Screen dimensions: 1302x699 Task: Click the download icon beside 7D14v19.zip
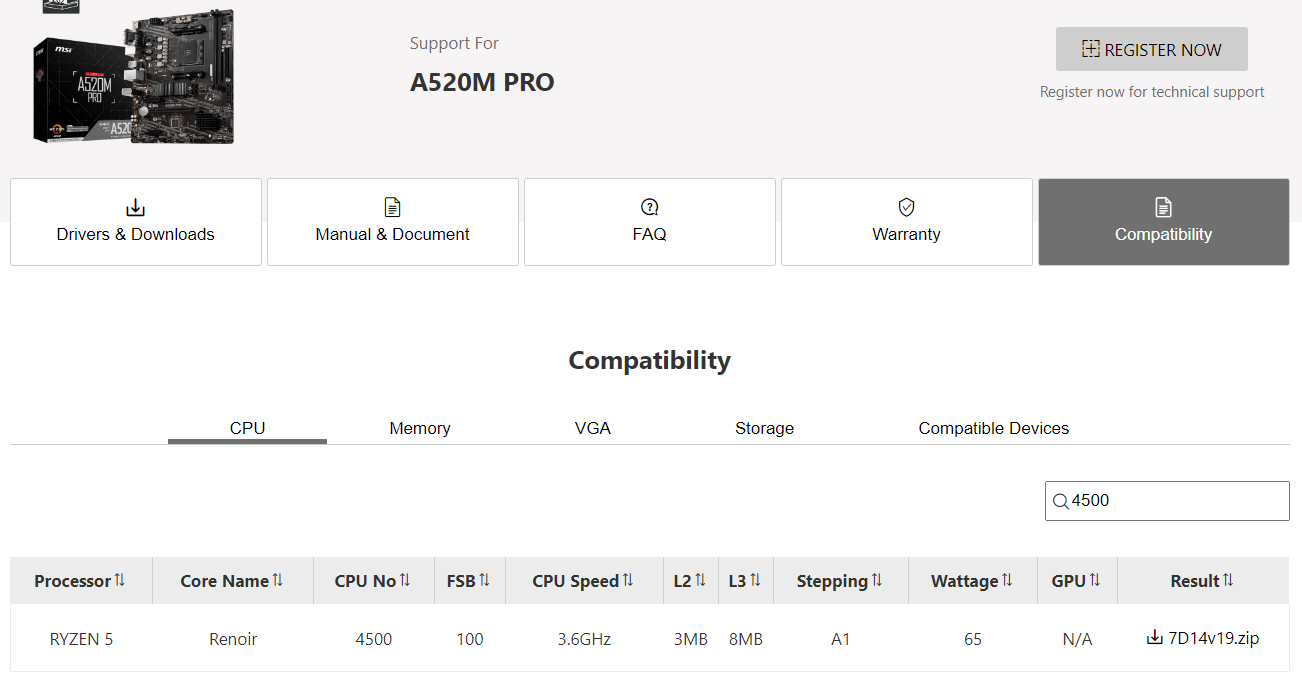[1154, 638]
